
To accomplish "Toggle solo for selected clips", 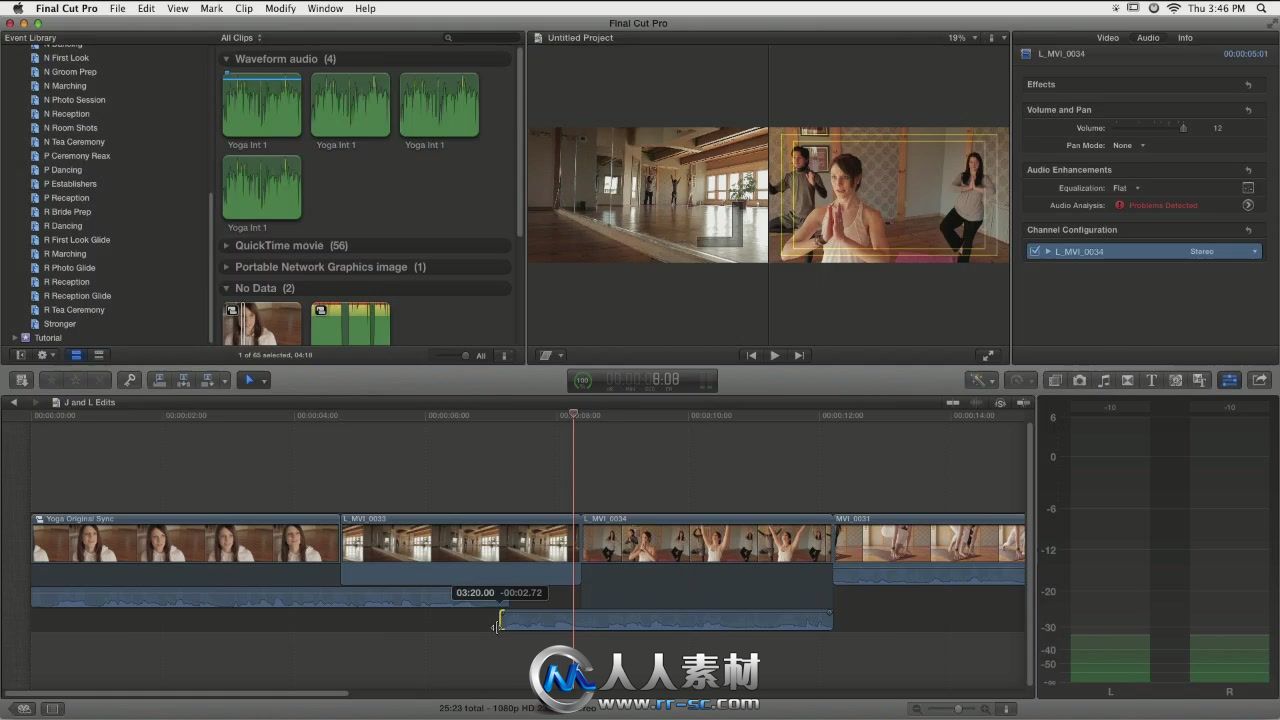I will pos(1000,402).
